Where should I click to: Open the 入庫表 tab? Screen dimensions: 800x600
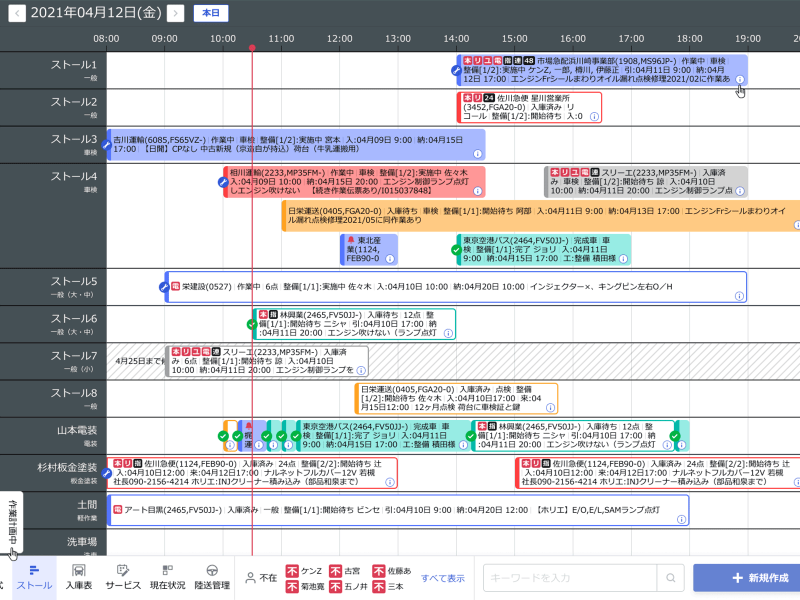click(x=79, y=577)
